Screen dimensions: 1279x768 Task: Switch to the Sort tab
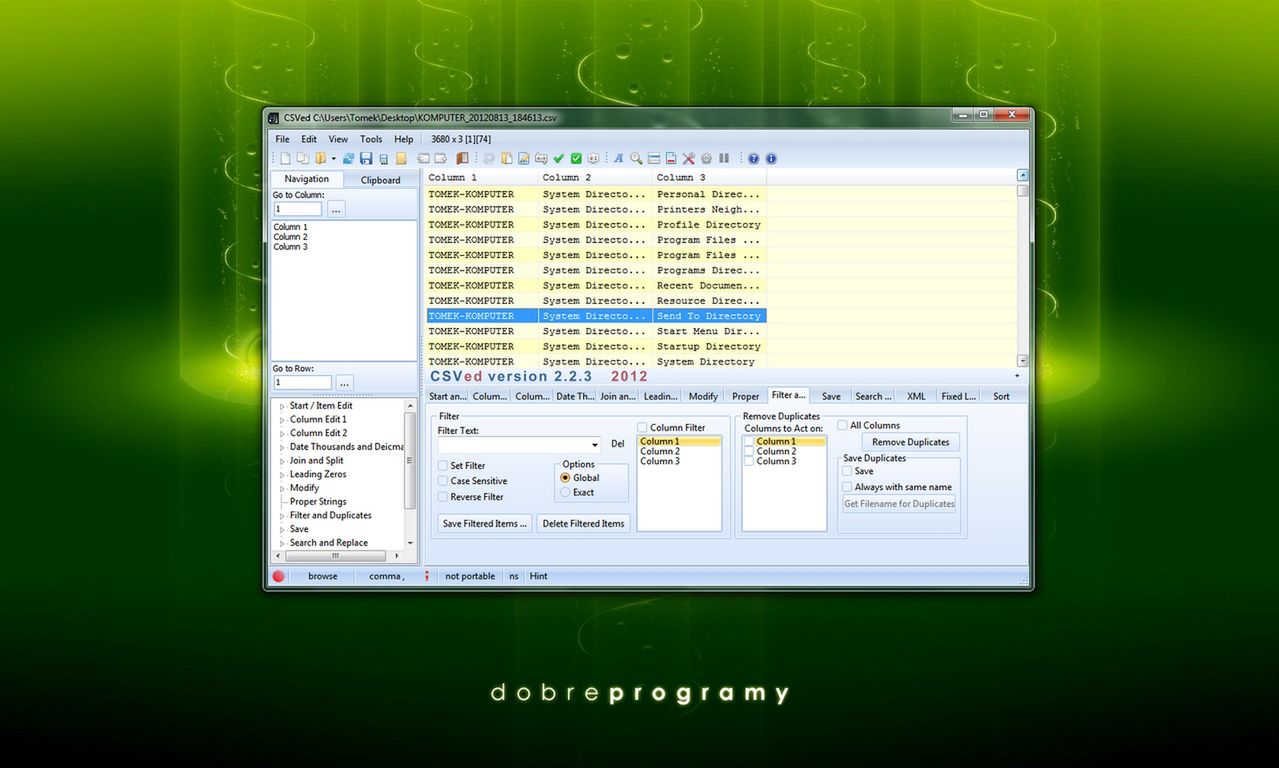tap(1001, 397)
